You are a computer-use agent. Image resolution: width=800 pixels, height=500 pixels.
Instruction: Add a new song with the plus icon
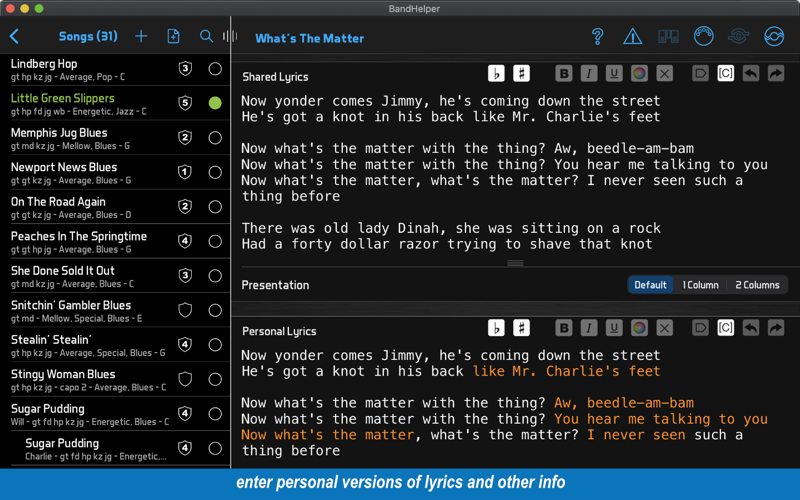click(x=141, y=36)
